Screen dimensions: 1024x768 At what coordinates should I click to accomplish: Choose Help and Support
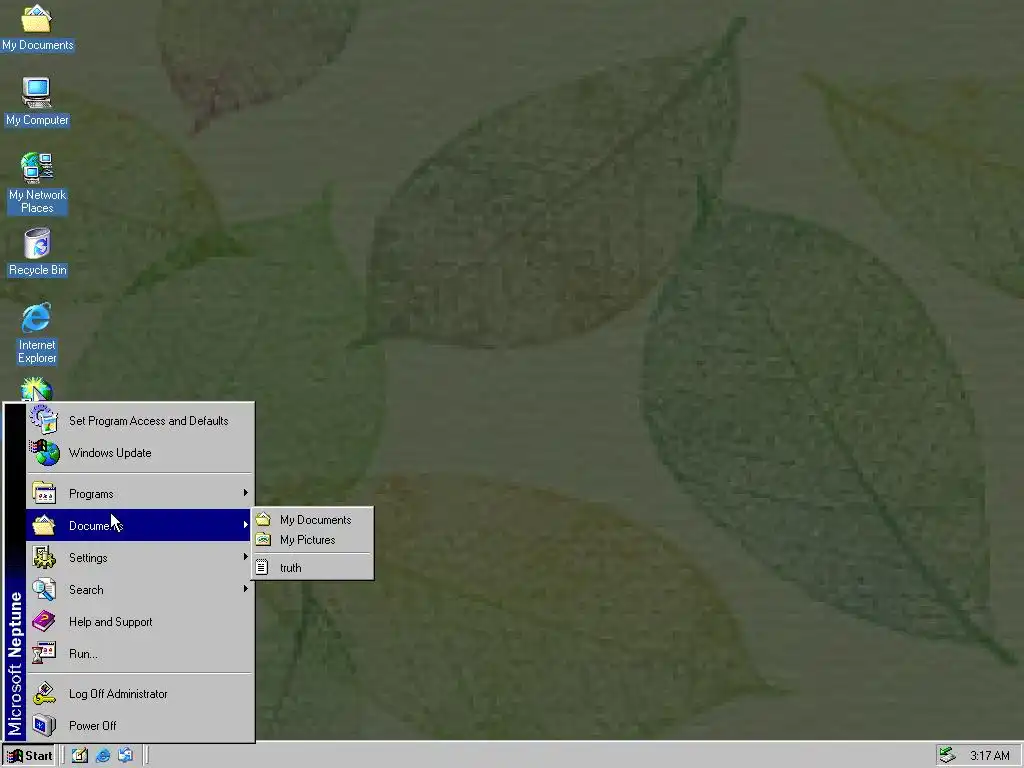click(x=139, y=621)
